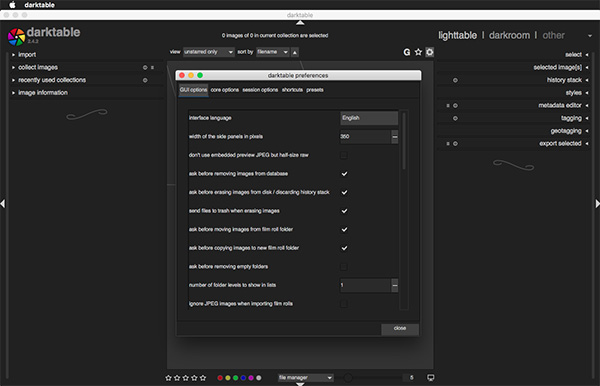Image resolution: width=600 pixels, height=386 pixels.
Task: Switch to session options tab
Action: click(x=260, y=90)
